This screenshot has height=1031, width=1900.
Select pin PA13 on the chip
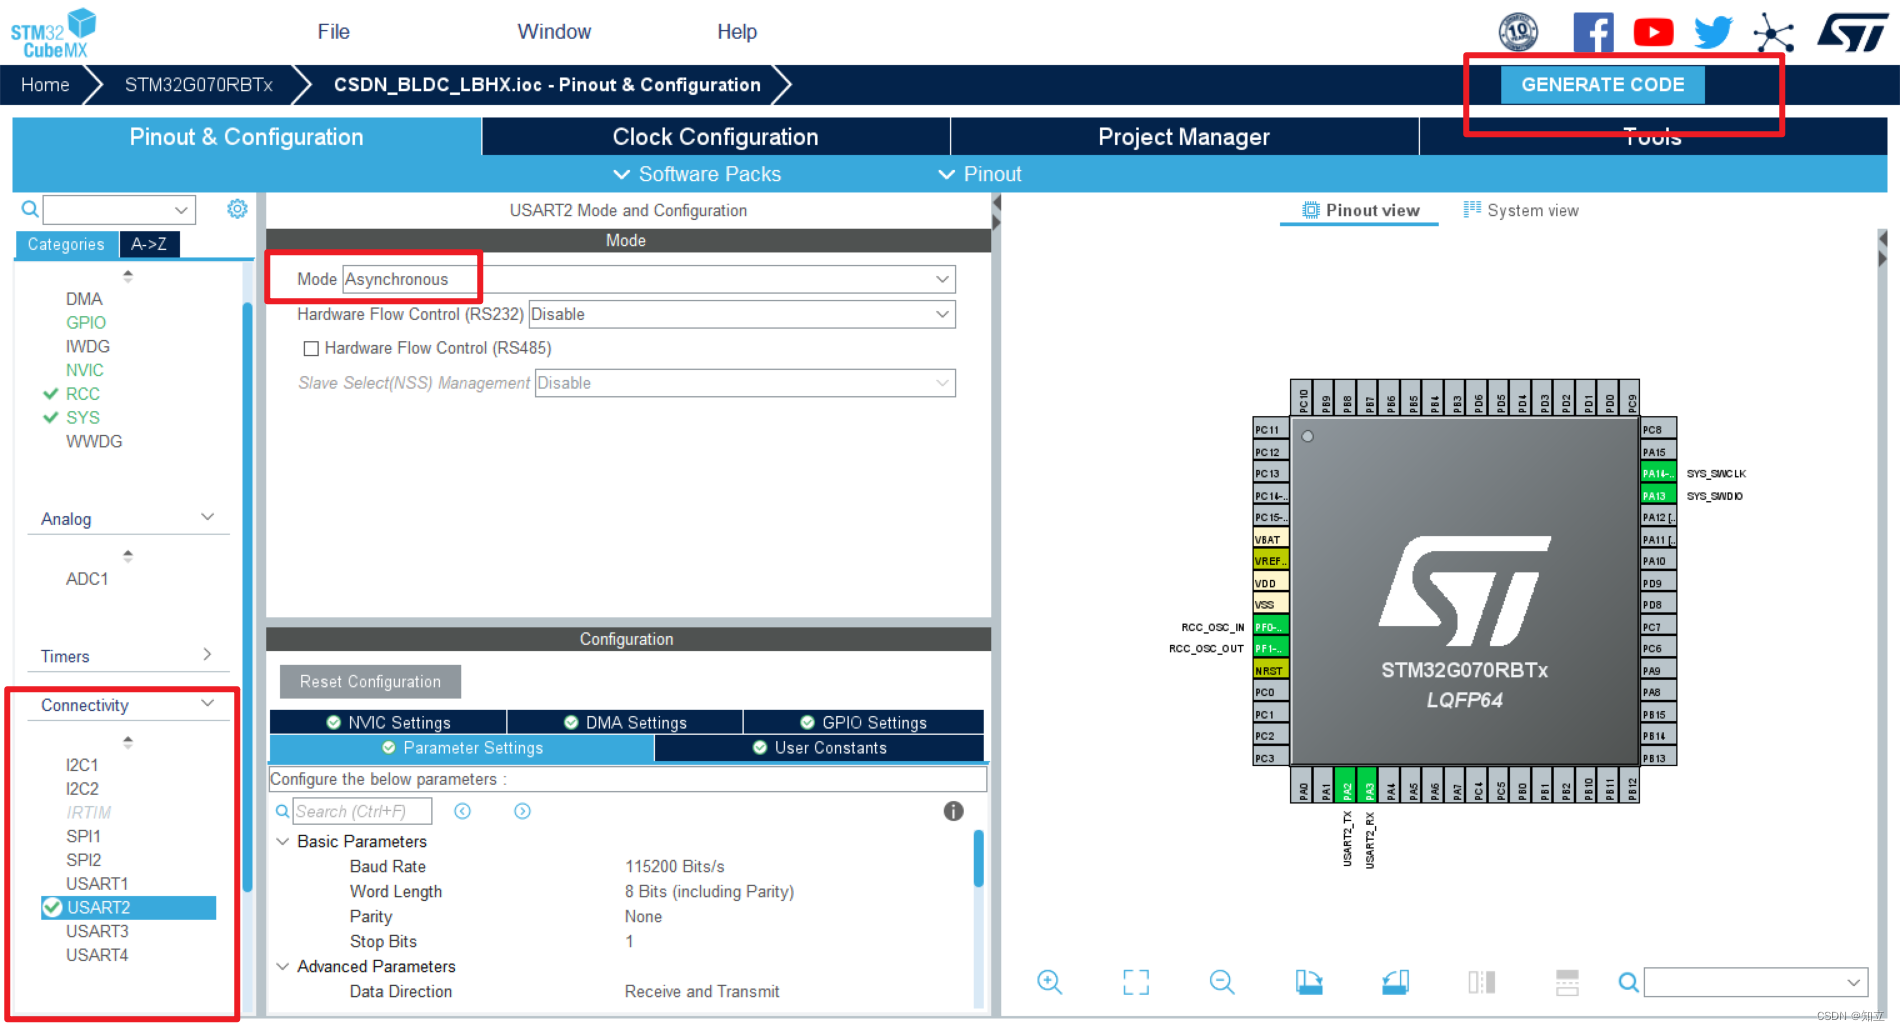pos(1658,495)
